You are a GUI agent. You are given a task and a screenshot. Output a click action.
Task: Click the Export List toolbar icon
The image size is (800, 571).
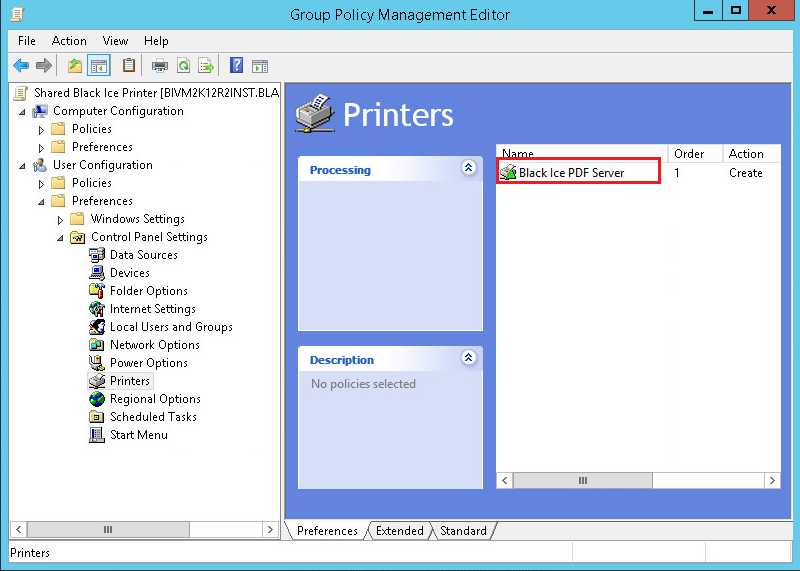pos(206,66)
